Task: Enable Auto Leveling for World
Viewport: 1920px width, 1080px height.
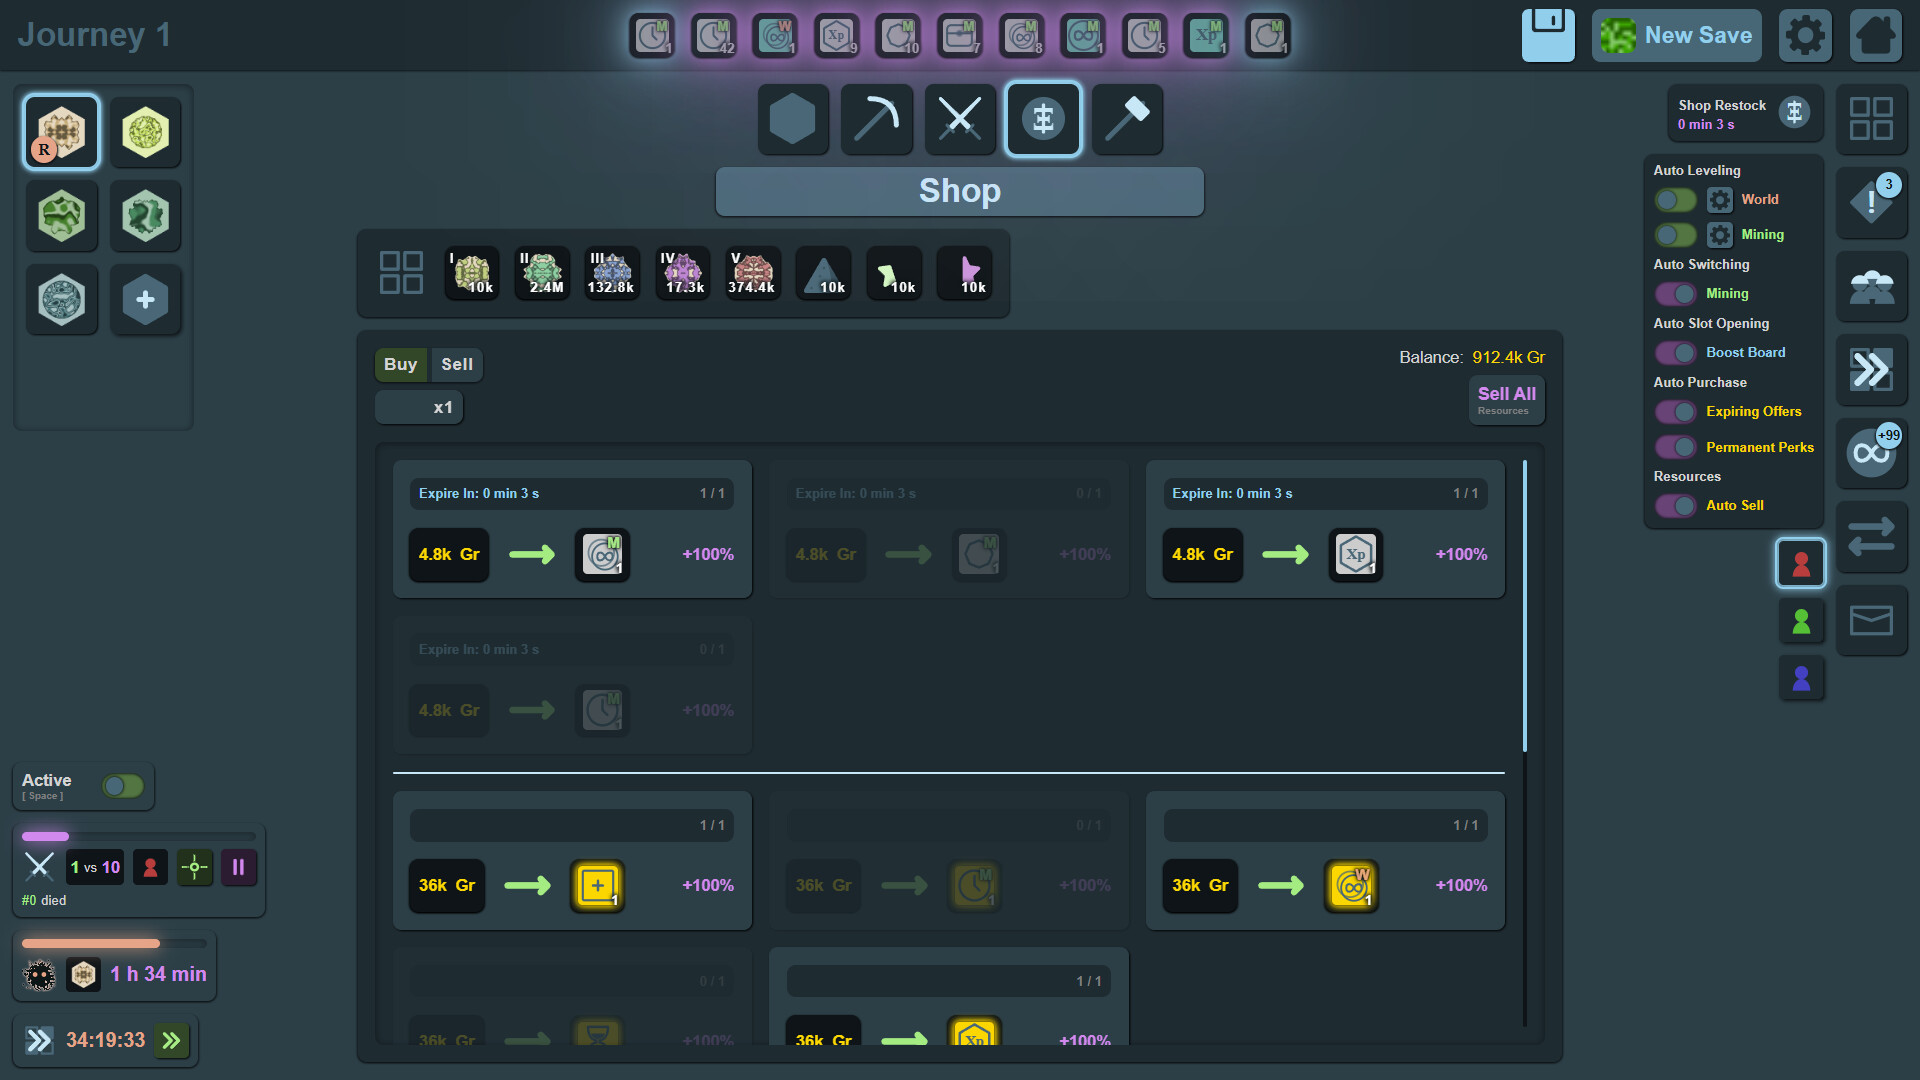Action: (x=1675, y=200)
